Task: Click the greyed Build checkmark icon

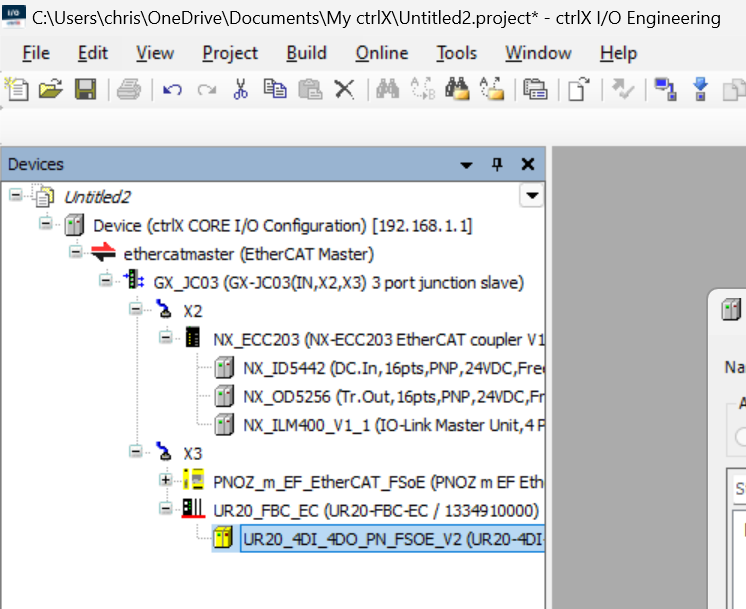Action: [622, 89]
